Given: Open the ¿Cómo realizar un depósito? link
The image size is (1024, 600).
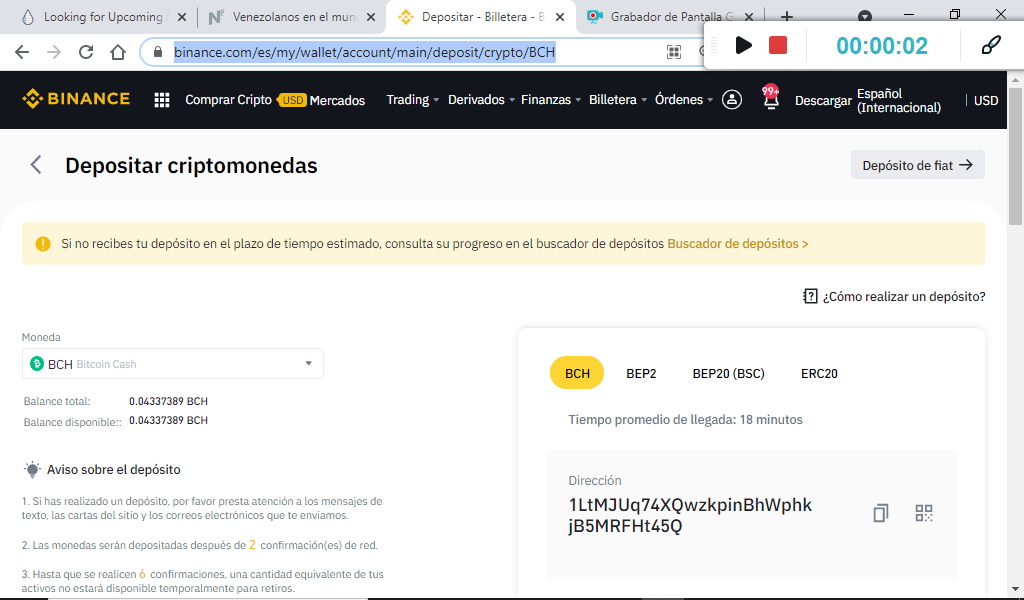Looking at the screenshot, I should tap(904, 296).
